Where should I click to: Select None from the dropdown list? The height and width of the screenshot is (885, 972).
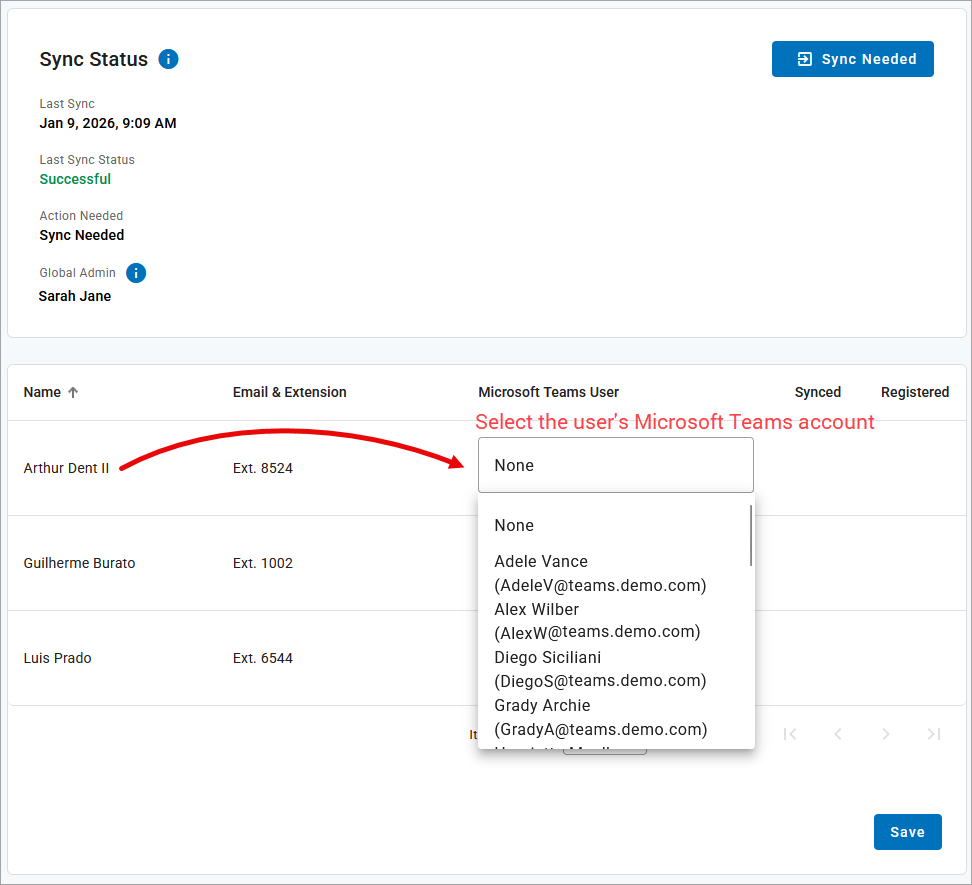pyautogui.click(x=514, y=526)
